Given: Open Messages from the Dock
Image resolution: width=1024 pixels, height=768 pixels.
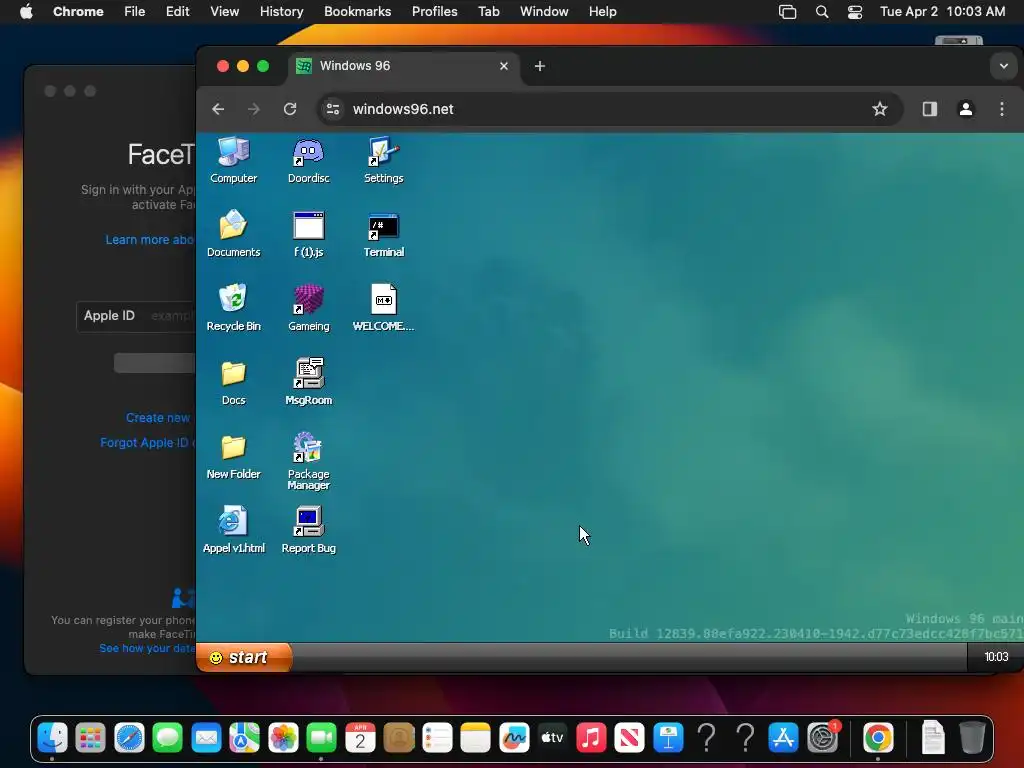Looking at the screenshot, I should (168, 738).
